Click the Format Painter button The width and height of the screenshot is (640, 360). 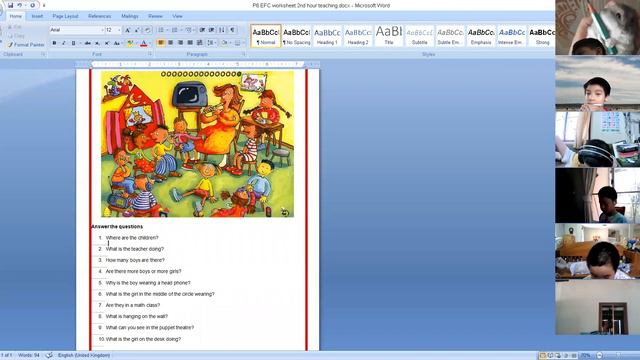(x=26, y=44)
